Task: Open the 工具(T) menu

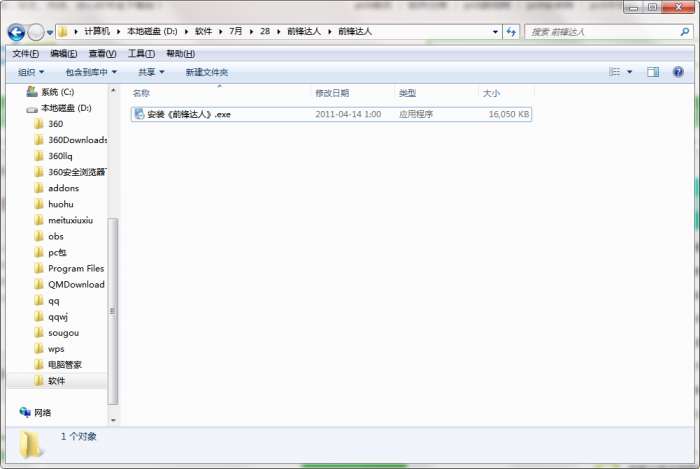Action: [x=141, y=54]
